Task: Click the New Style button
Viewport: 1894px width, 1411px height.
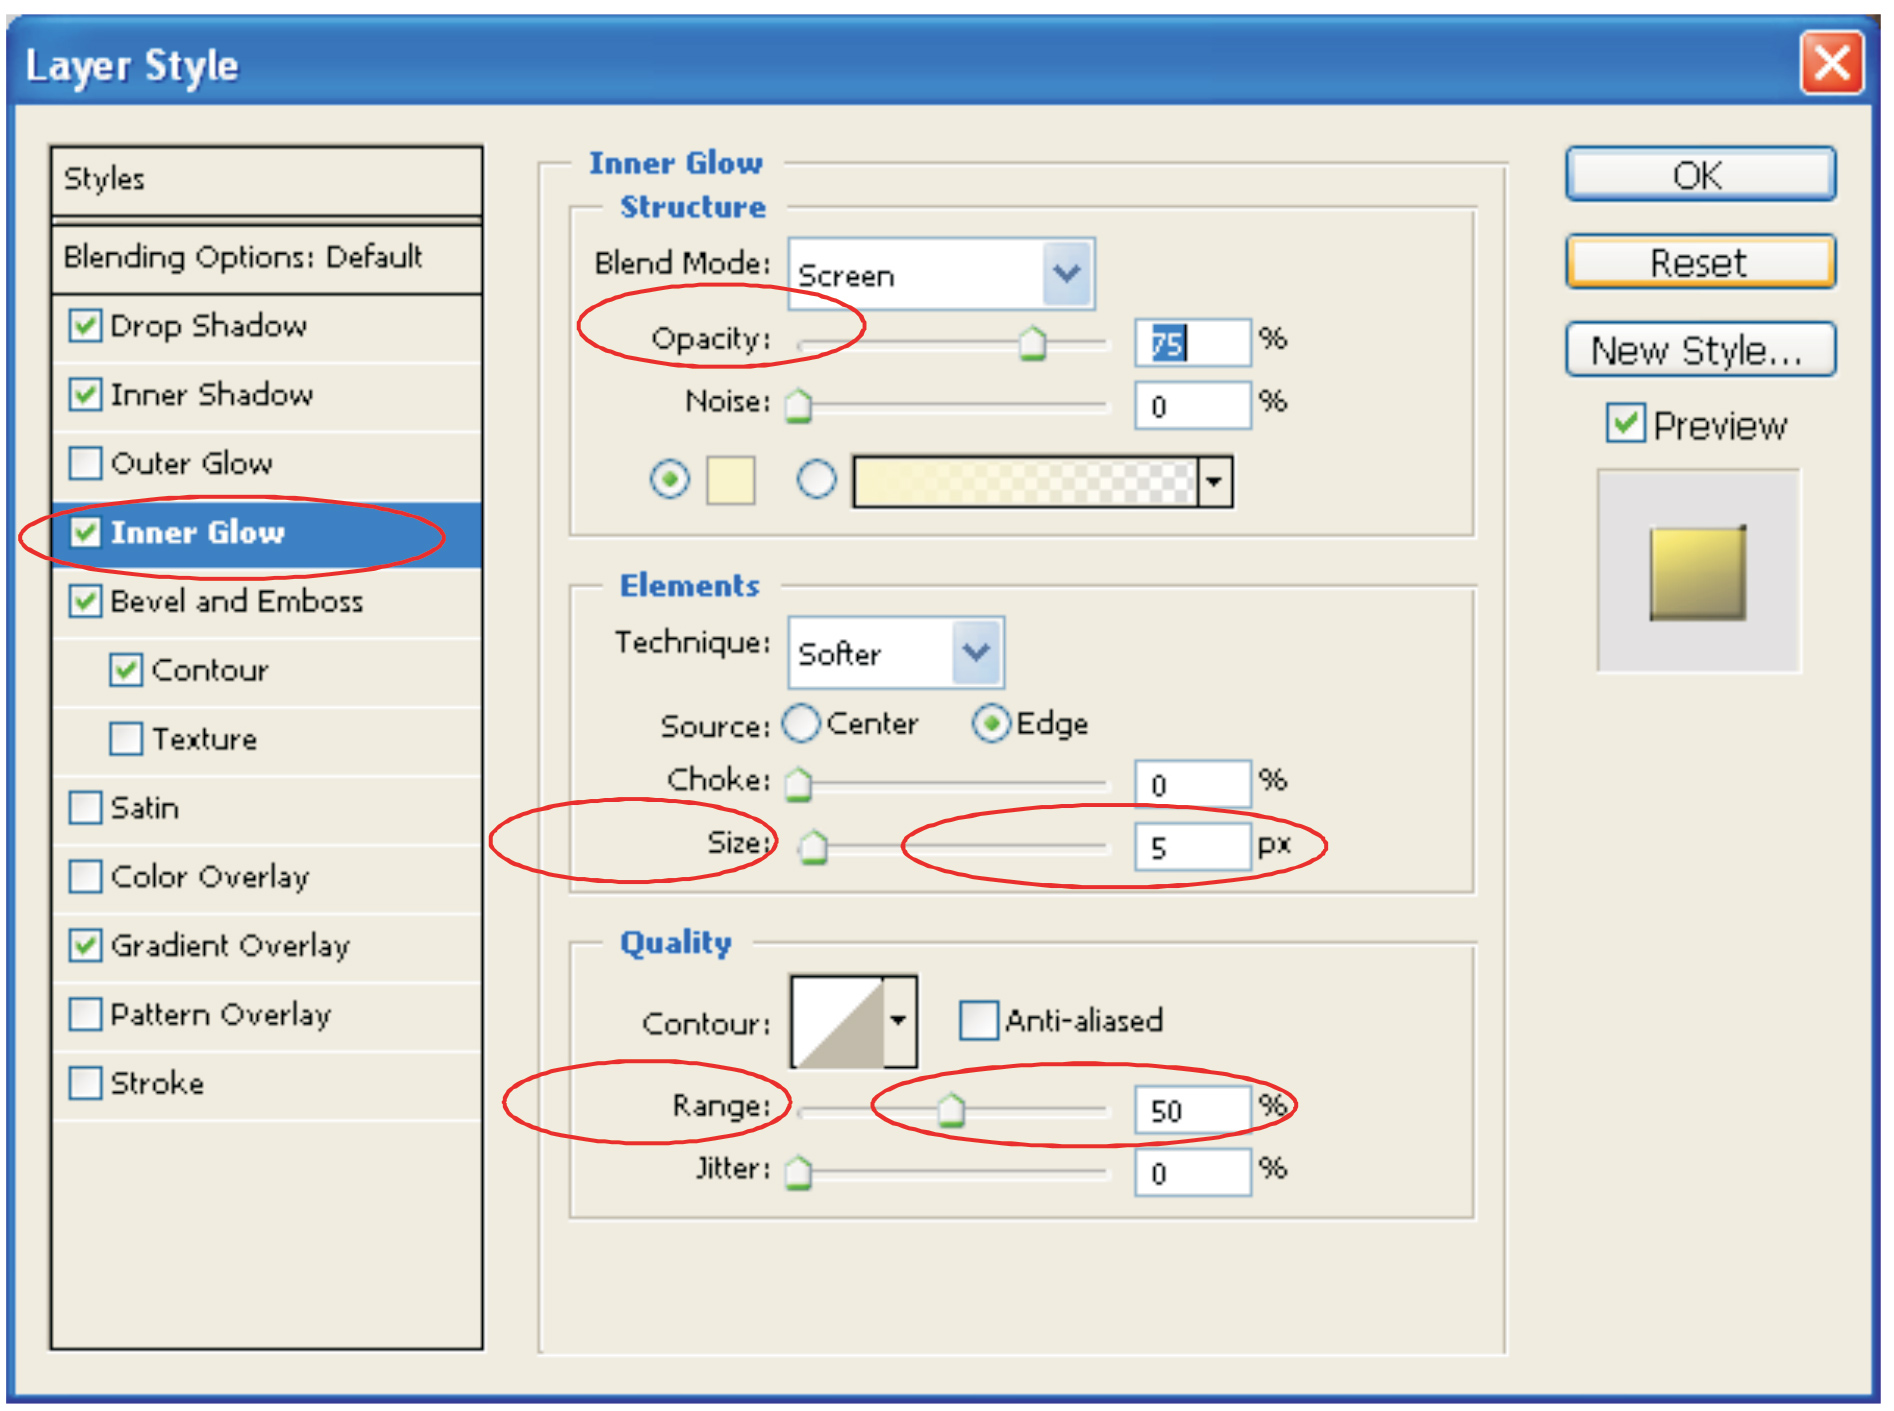Action: [1699, 350]
